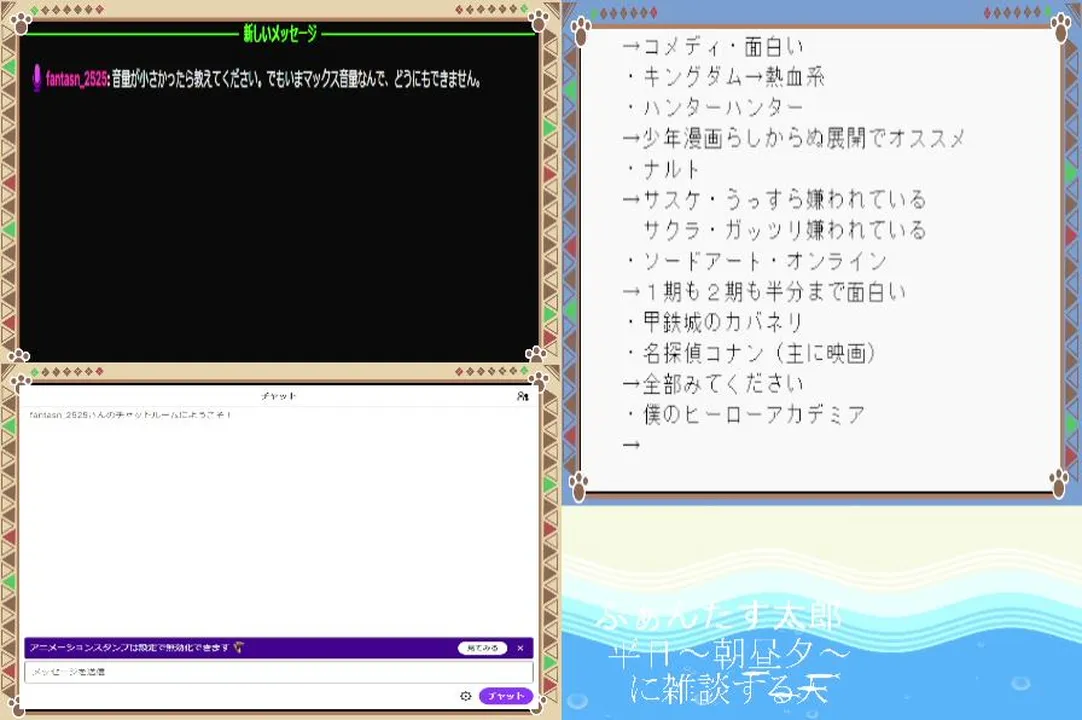Click the 1期も2期も半分まで面白い line
1082x720 pixels.
[x=764, y=291]
